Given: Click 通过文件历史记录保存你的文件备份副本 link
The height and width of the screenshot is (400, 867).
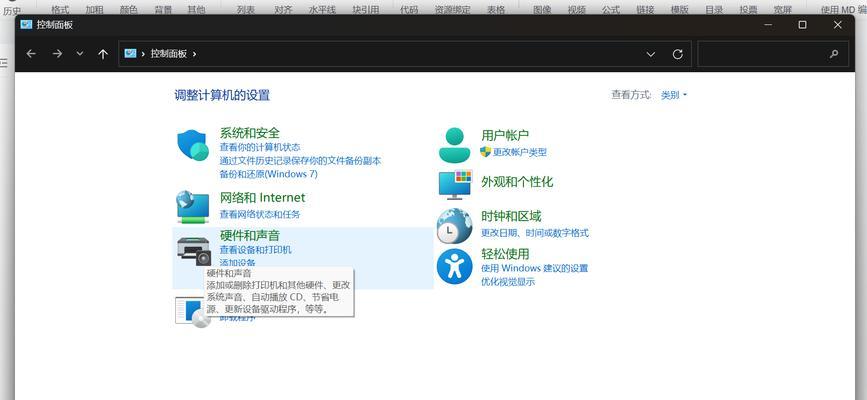Looking at the screenshot, I should pyautogui.click(x=300, y=160).
